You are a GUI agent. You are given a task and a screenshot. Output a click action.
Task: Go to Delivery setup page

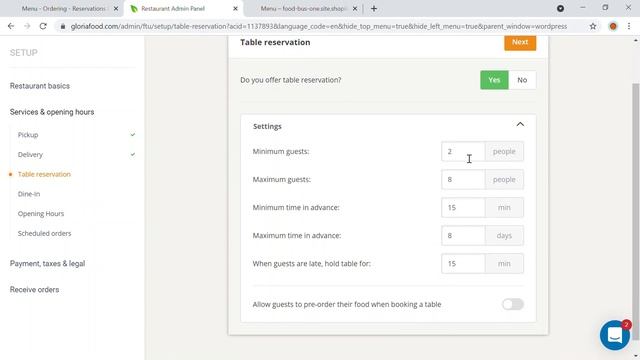click(x=30, y=154)
